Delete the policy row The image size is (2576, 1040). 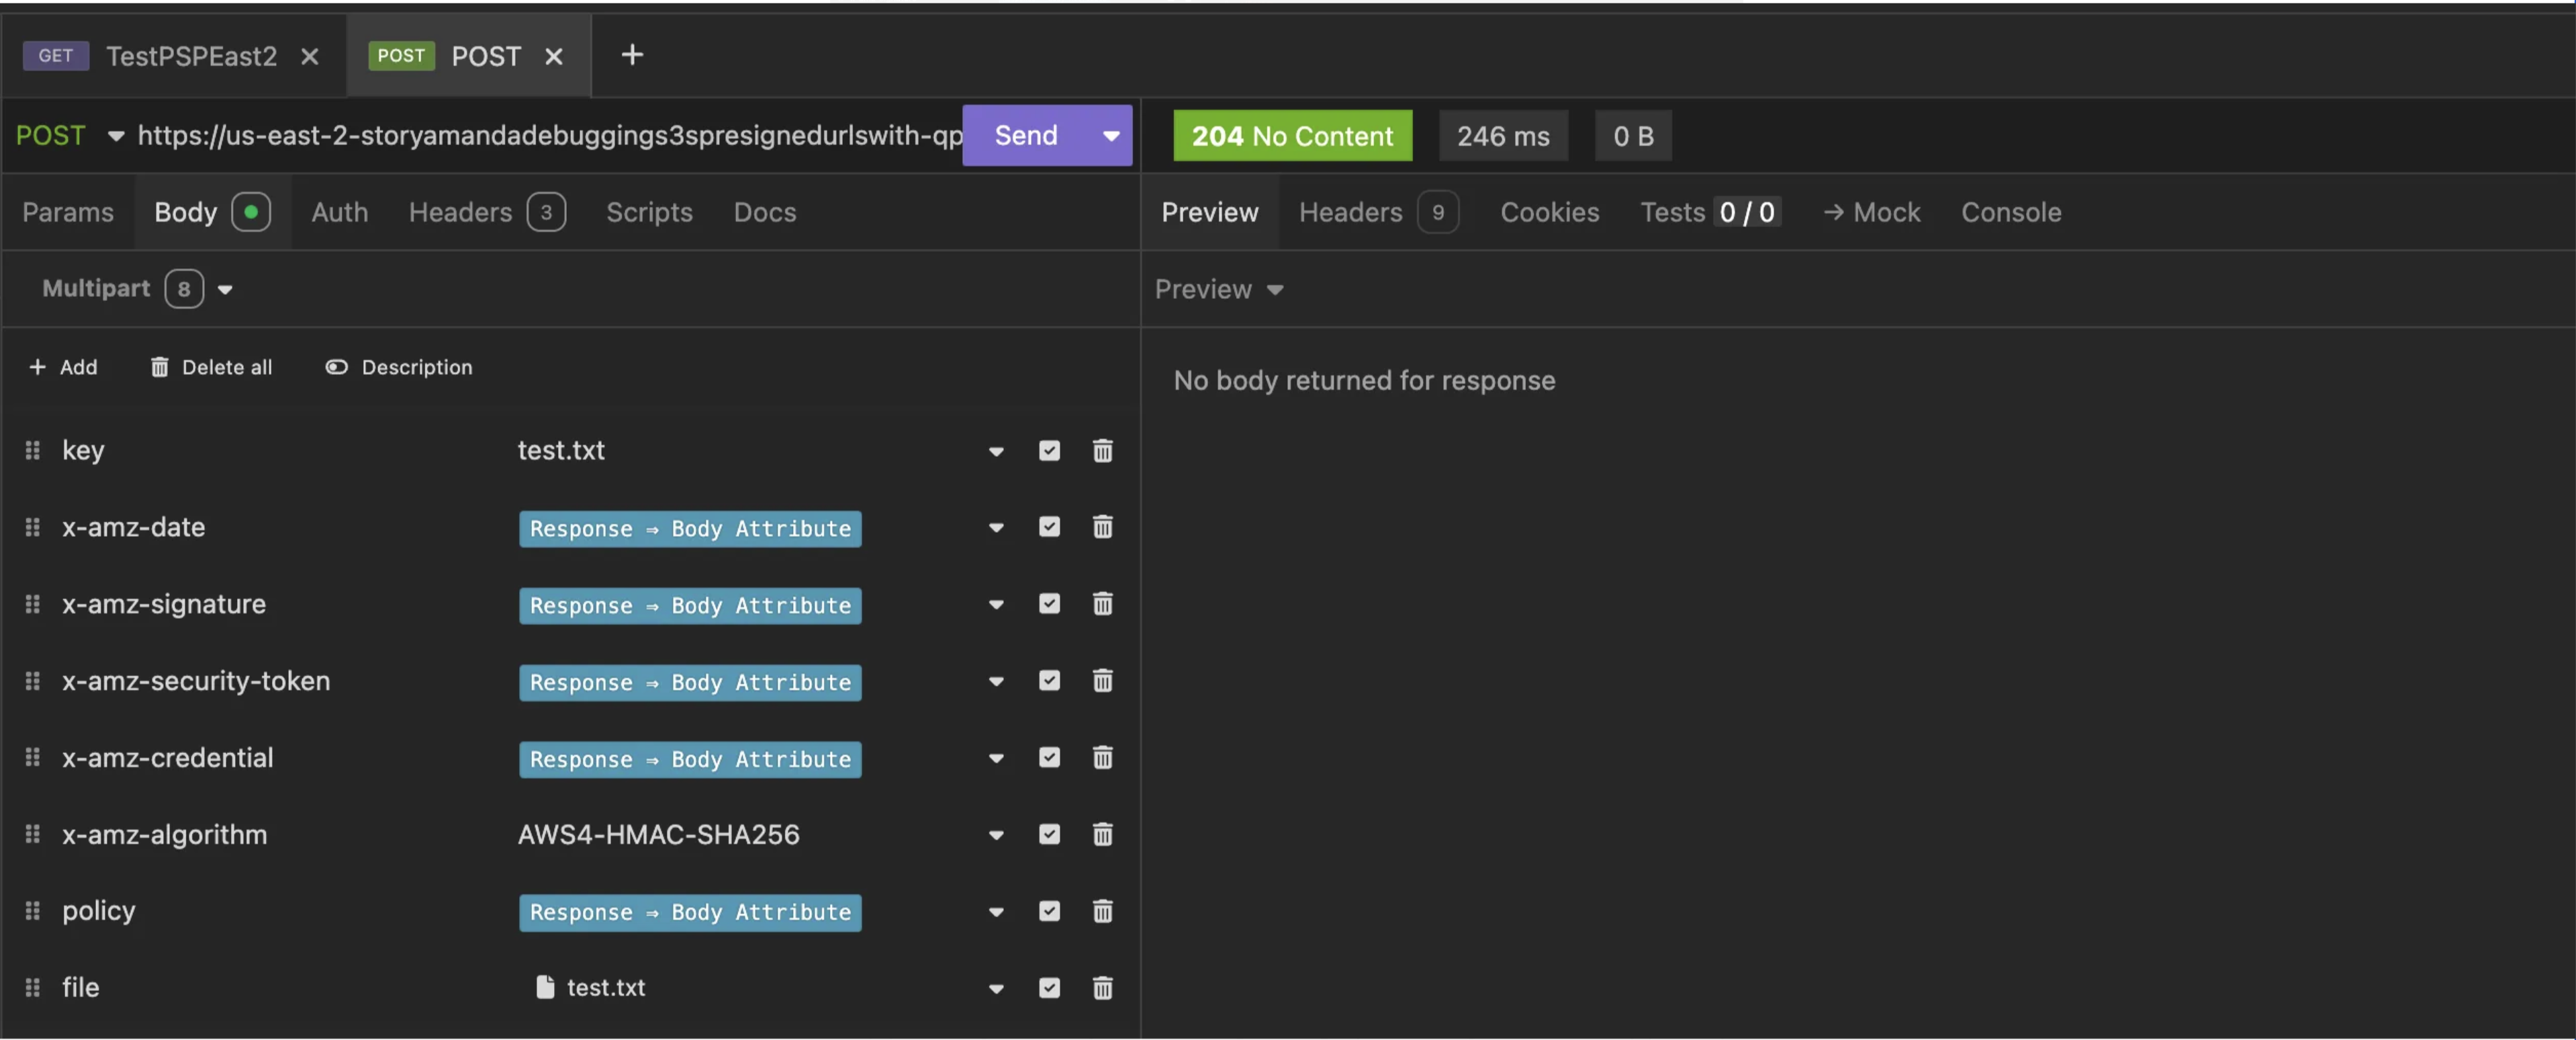coord(1102,911)
